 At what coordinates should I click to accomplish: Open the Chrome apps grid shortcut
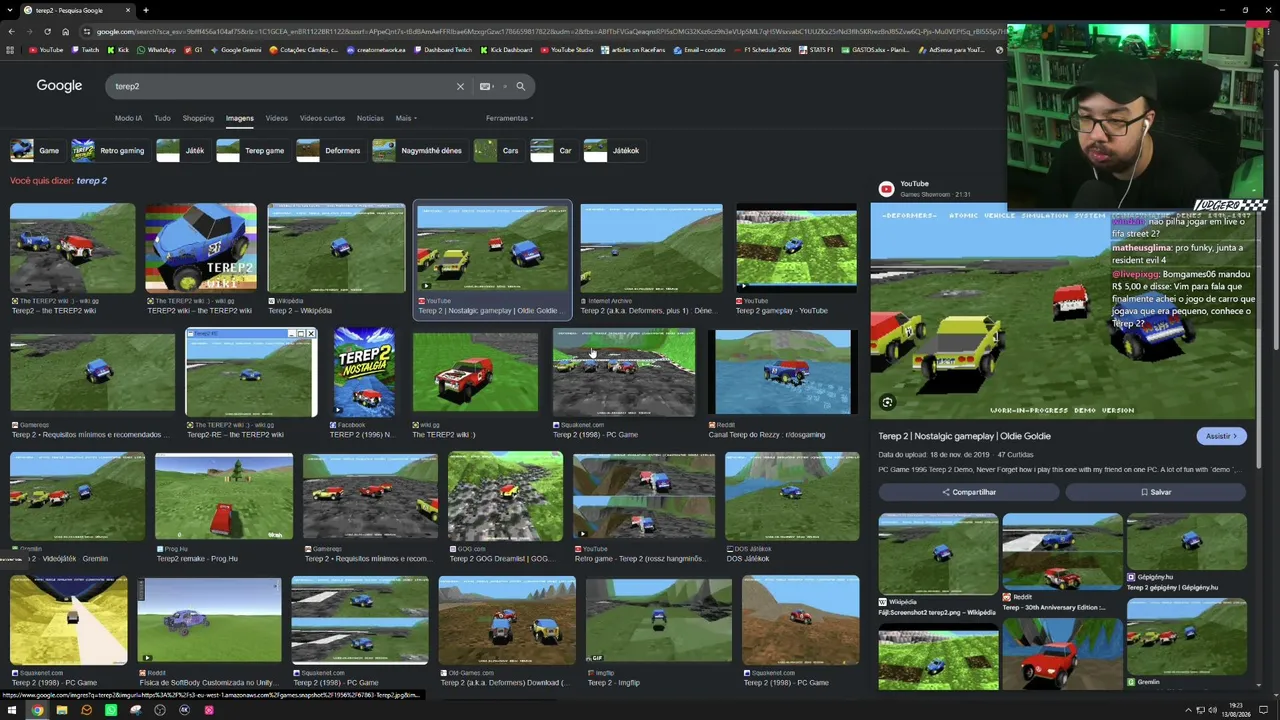(11, 50)
